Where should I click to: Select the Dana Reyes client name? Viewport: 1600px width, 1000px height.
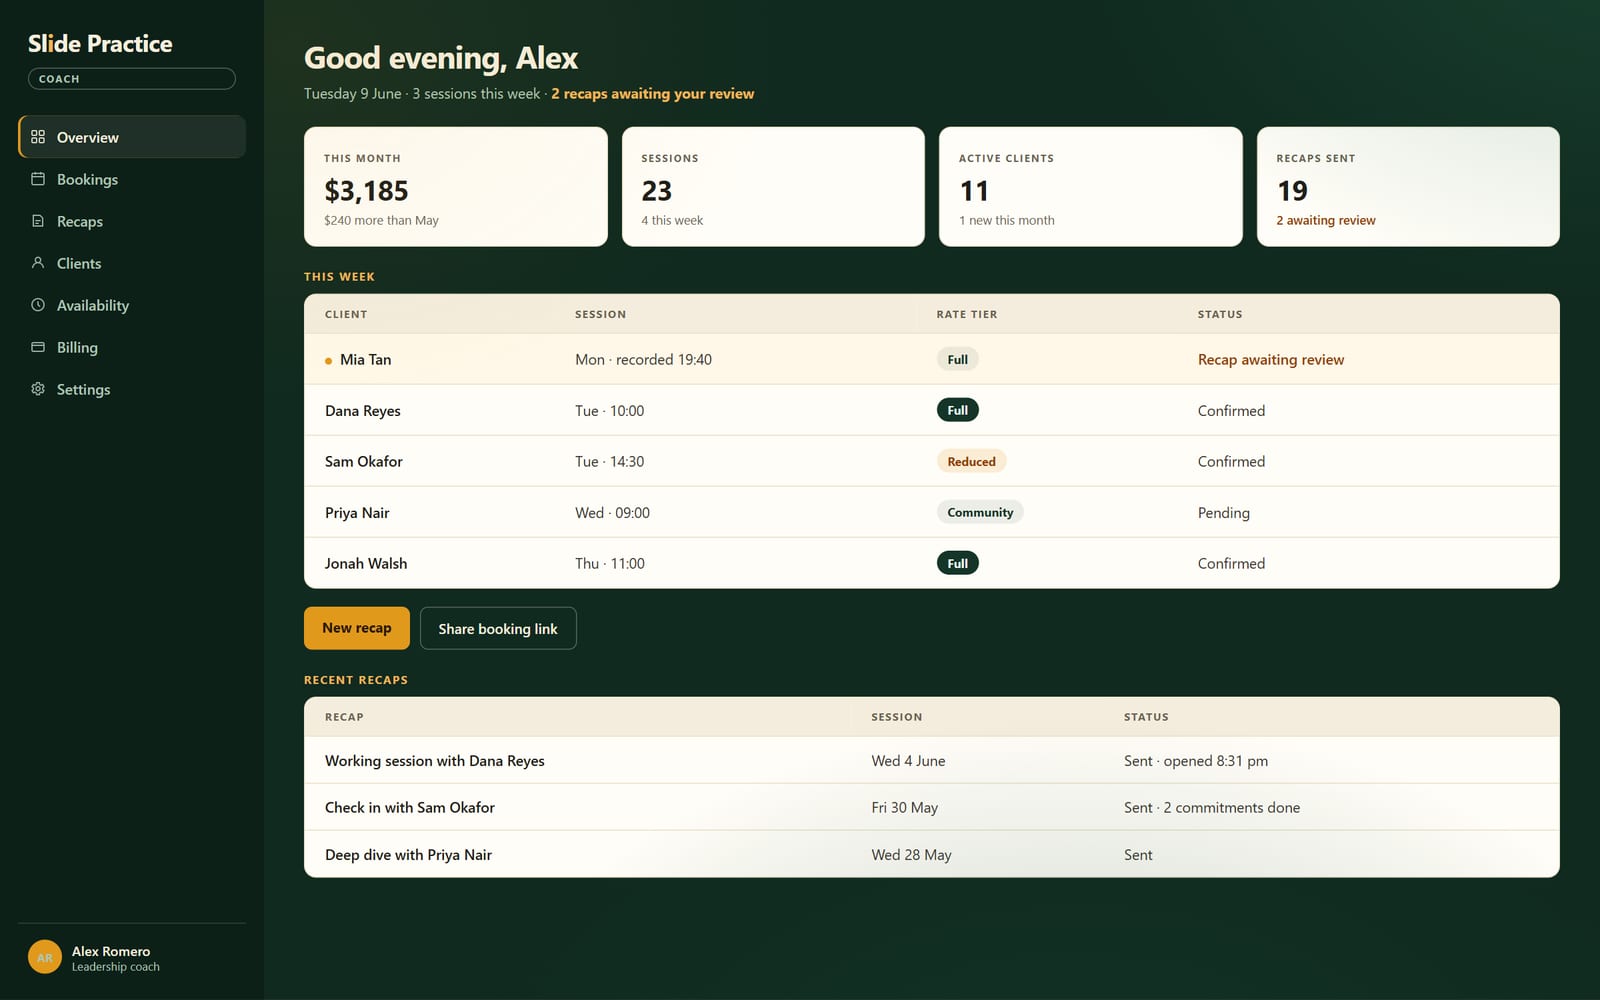pyautogui.click(x=363, y=411)
